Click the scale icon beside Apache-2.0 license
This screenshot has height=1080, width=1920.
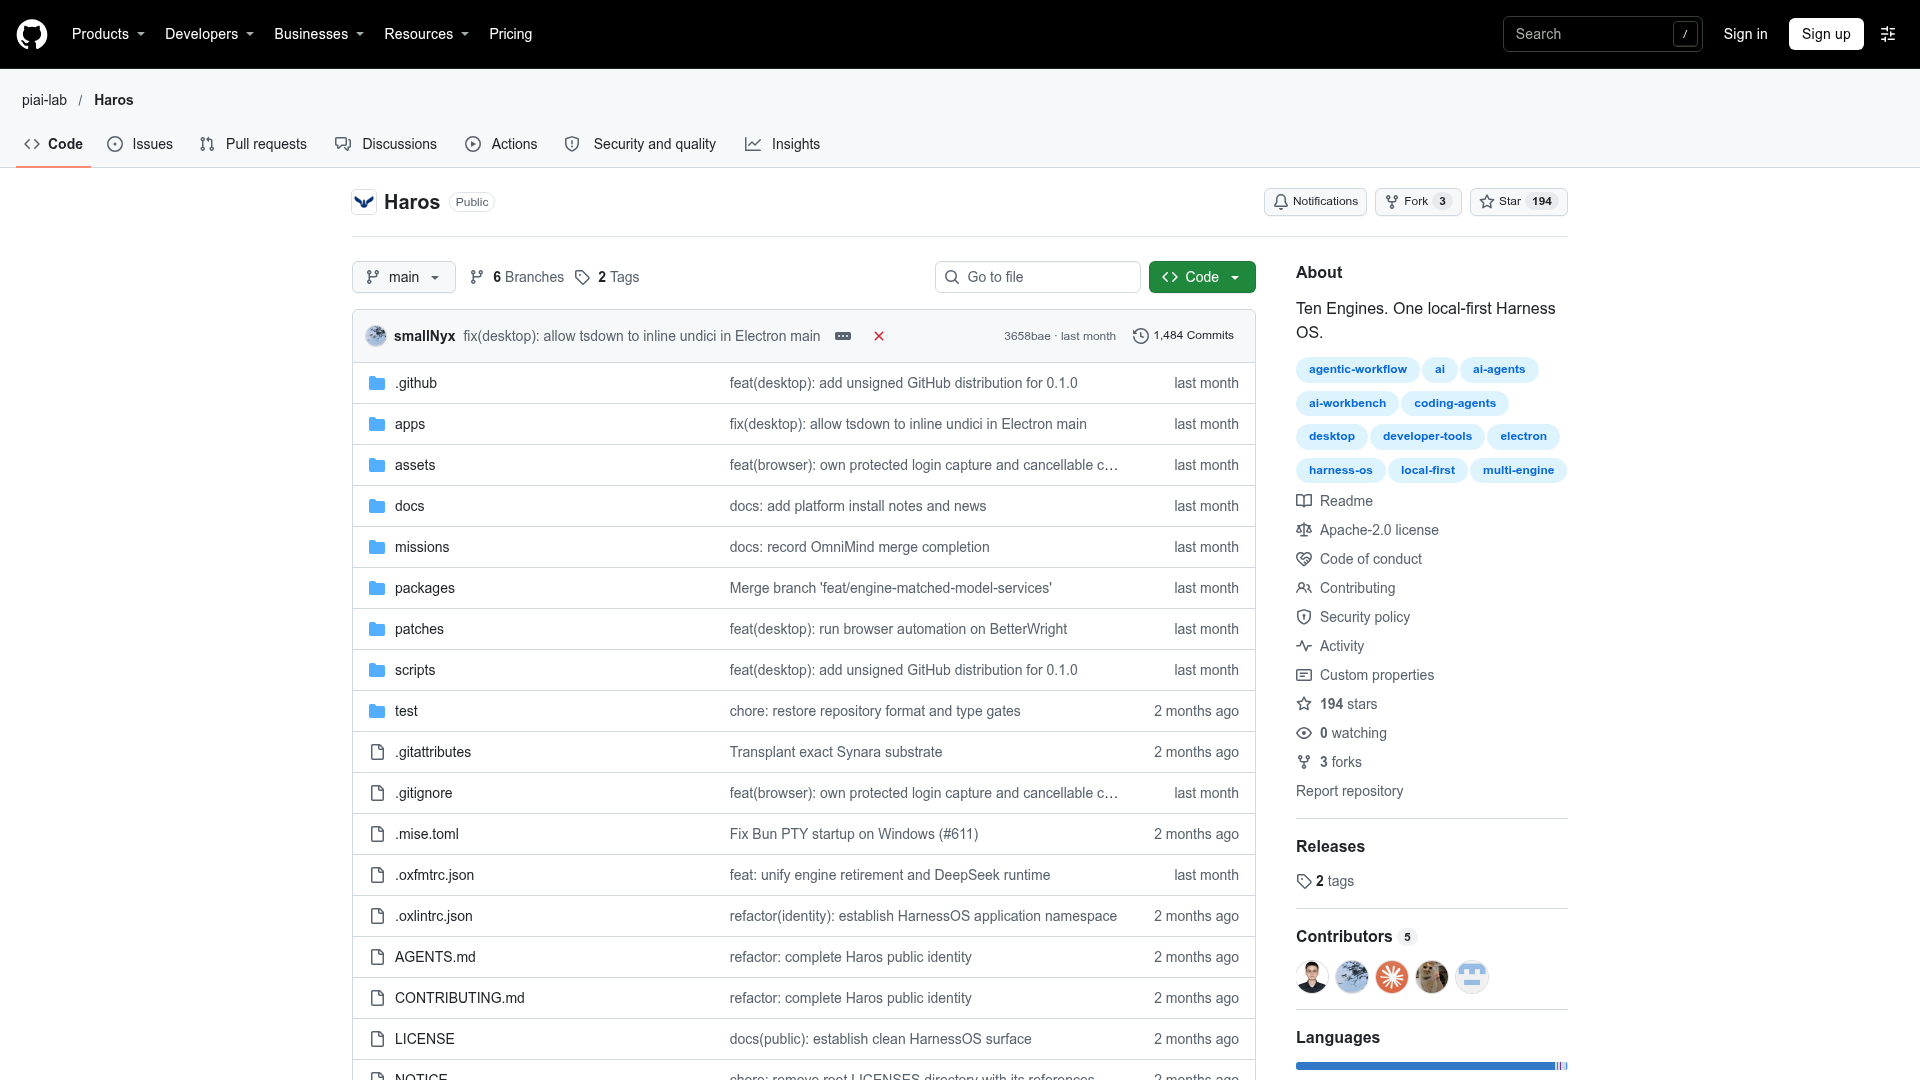[x=1304, y=530]
